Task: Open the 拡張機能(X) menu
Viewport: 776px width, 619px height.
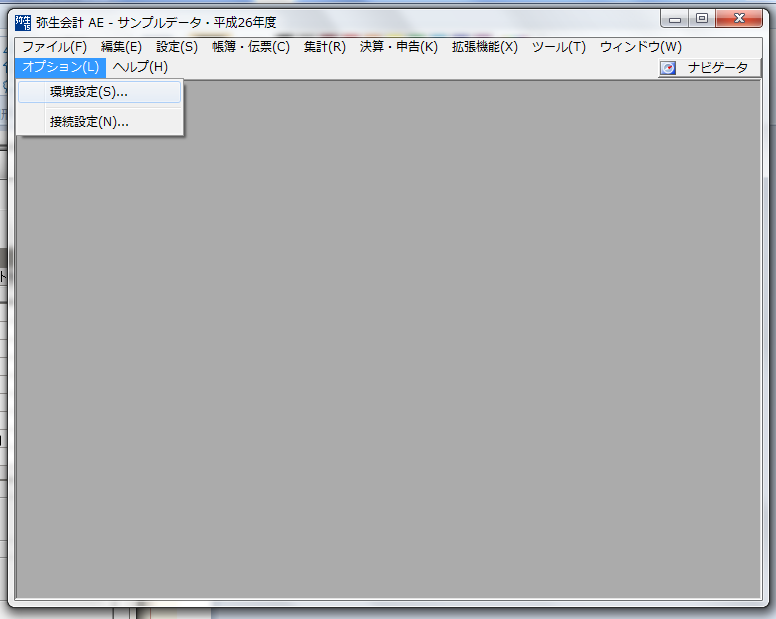Action: (x=484, y=47)
